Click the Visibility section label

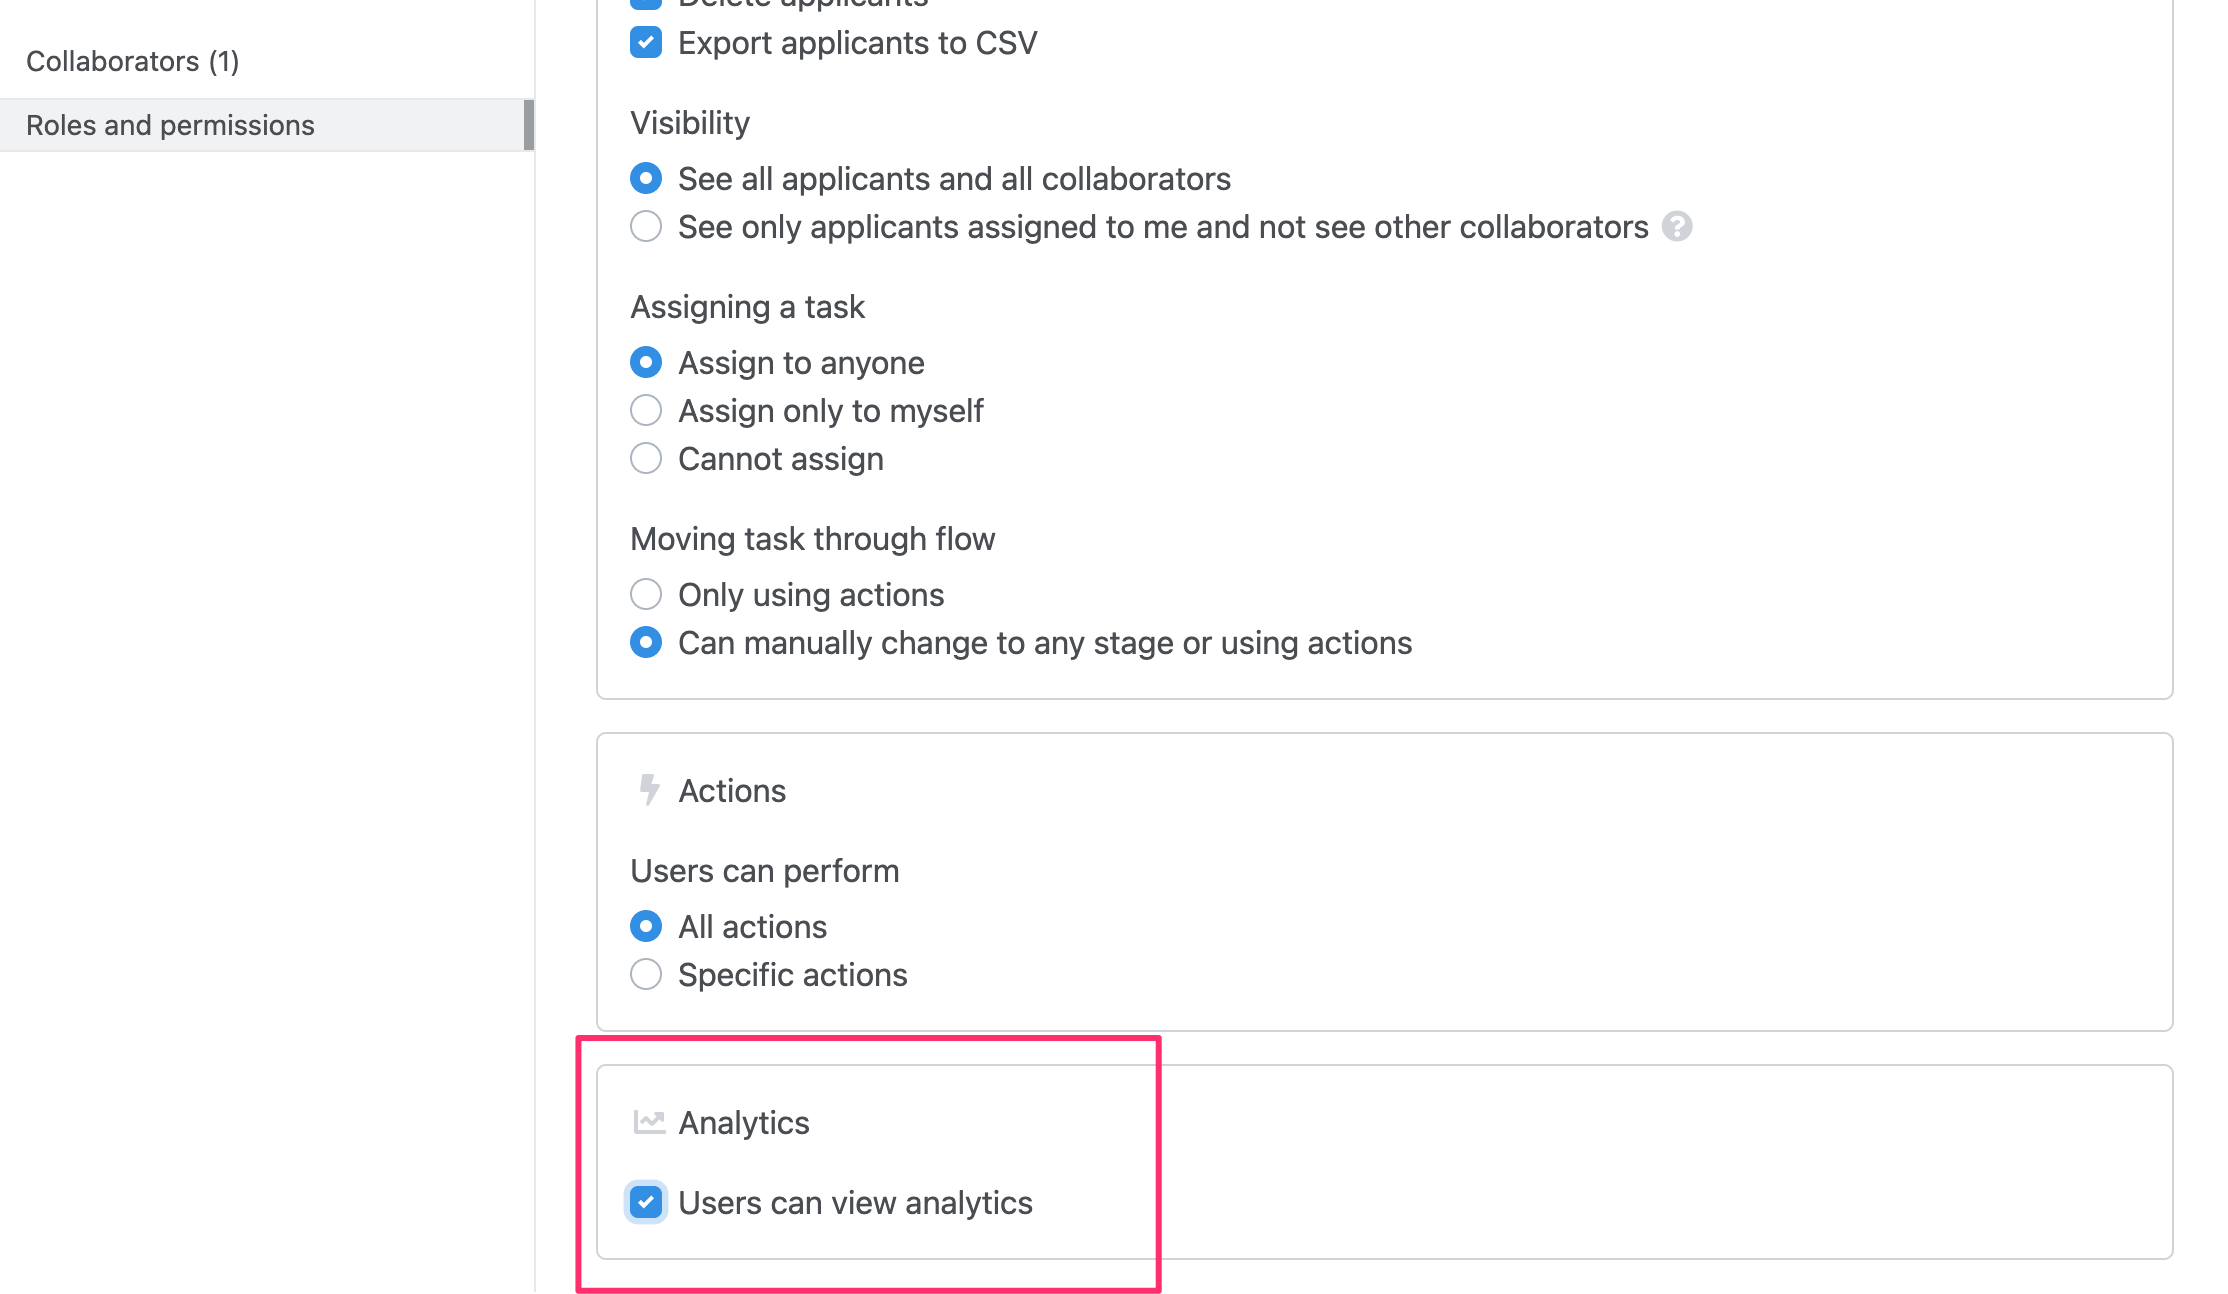pyautogui.click(x=690, y=123)
